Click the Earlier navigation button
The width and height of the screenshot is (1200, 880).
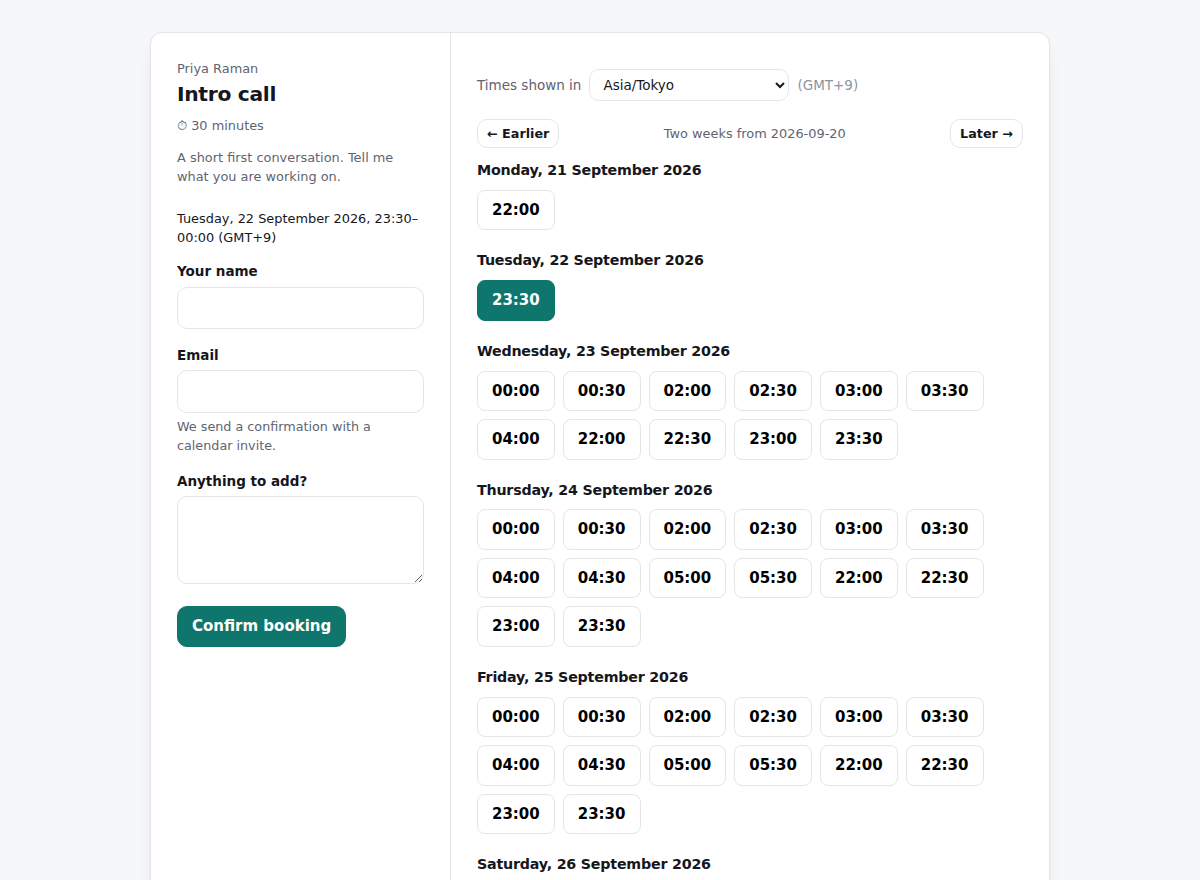coord(518,134)
